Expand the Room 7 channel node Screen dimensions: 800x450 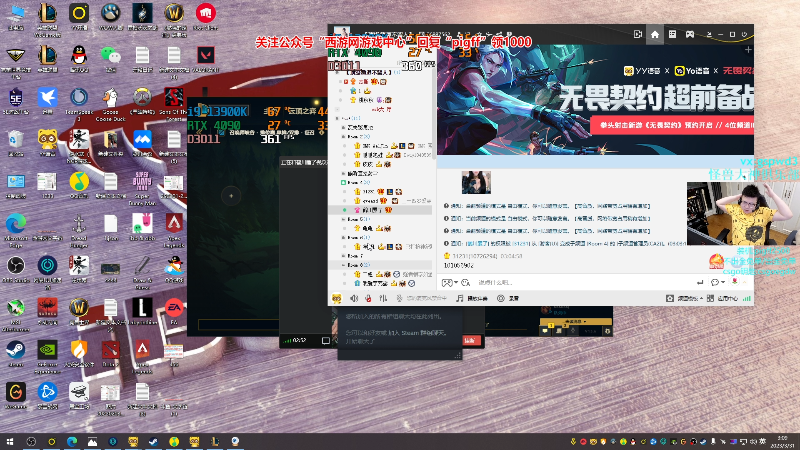(343, 256)
